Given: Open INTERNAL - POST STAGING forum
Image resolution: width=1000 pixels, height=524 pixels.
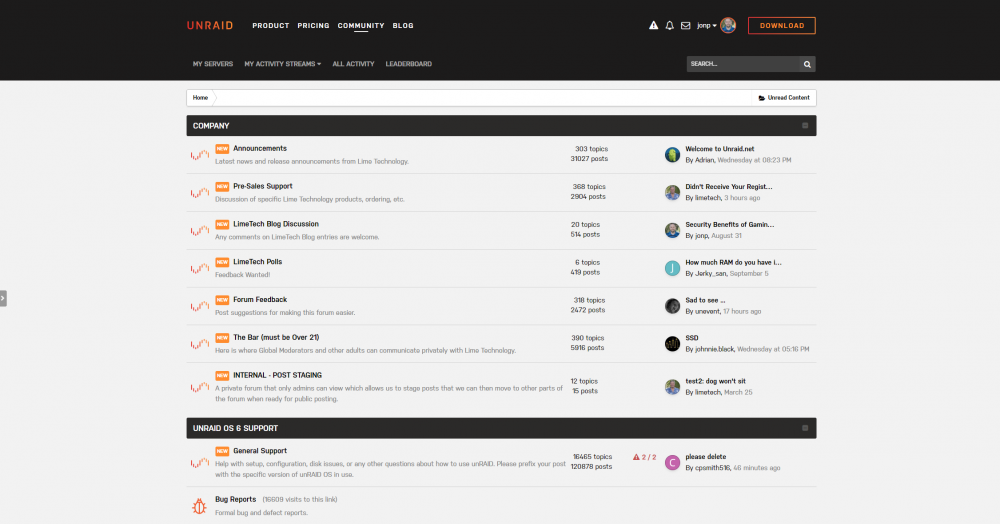Looking at the screenshot, I should (x=277, y=375).
